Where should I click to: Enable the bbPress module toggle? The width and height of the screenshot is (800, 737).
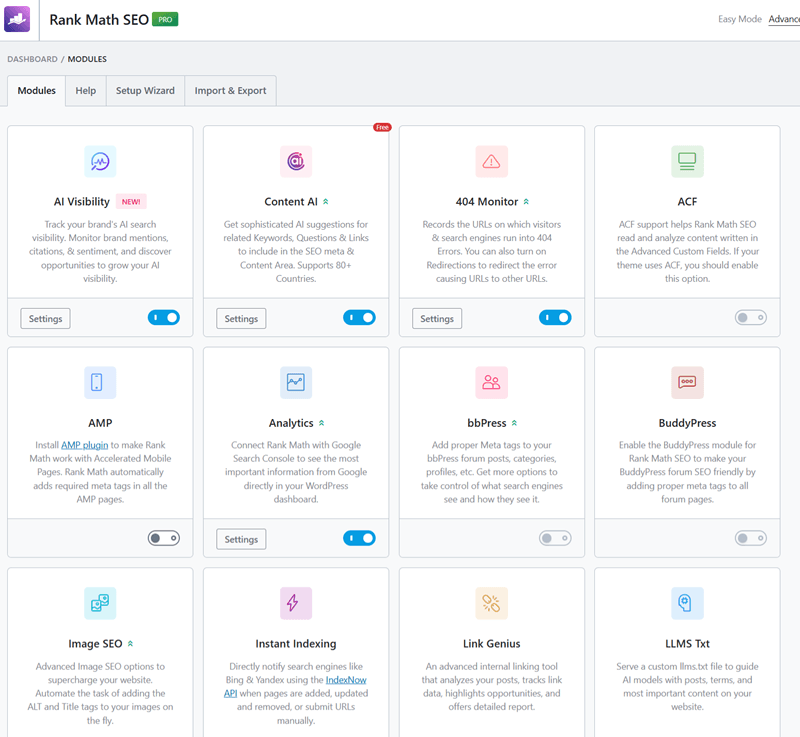555,538
